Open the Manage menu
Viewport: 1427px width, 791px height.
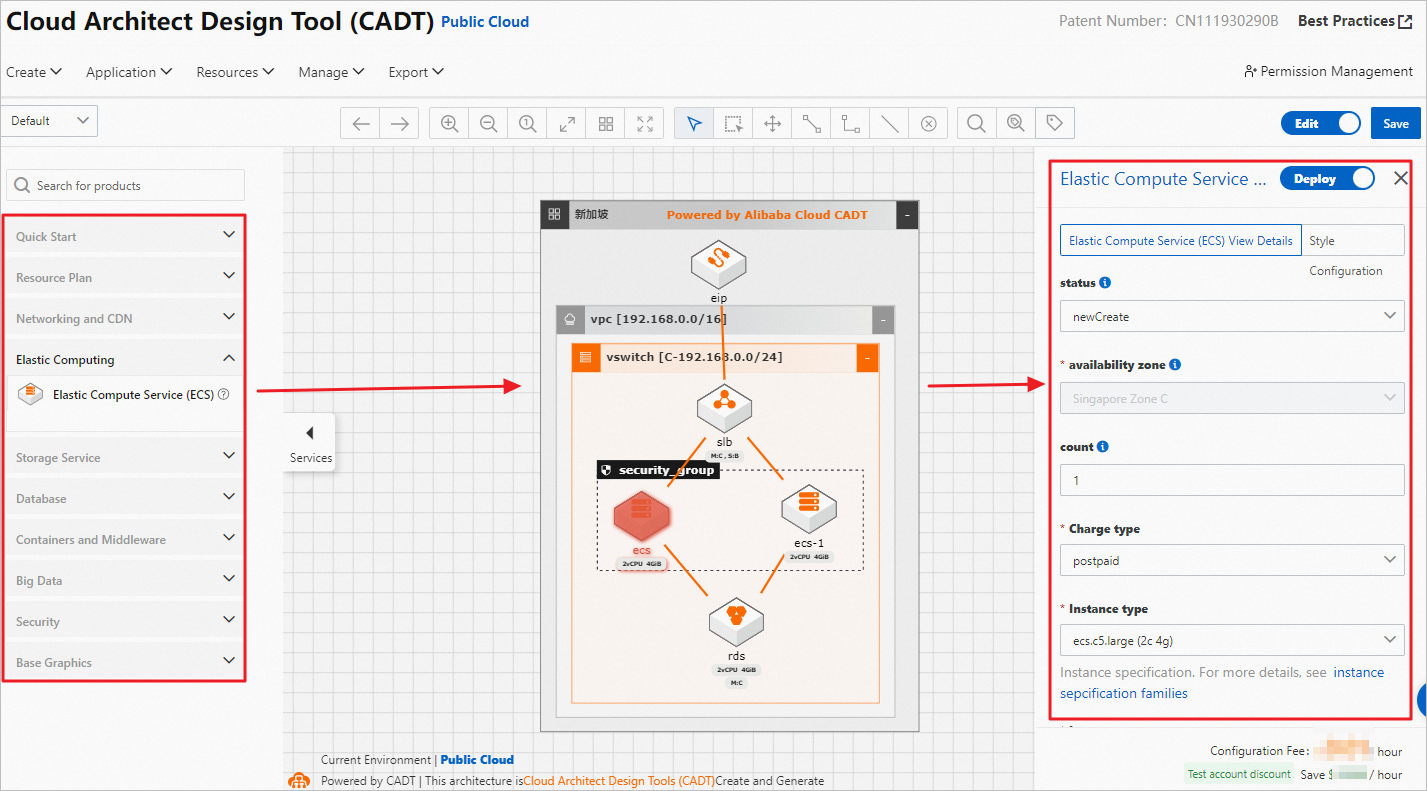point(331,72)
